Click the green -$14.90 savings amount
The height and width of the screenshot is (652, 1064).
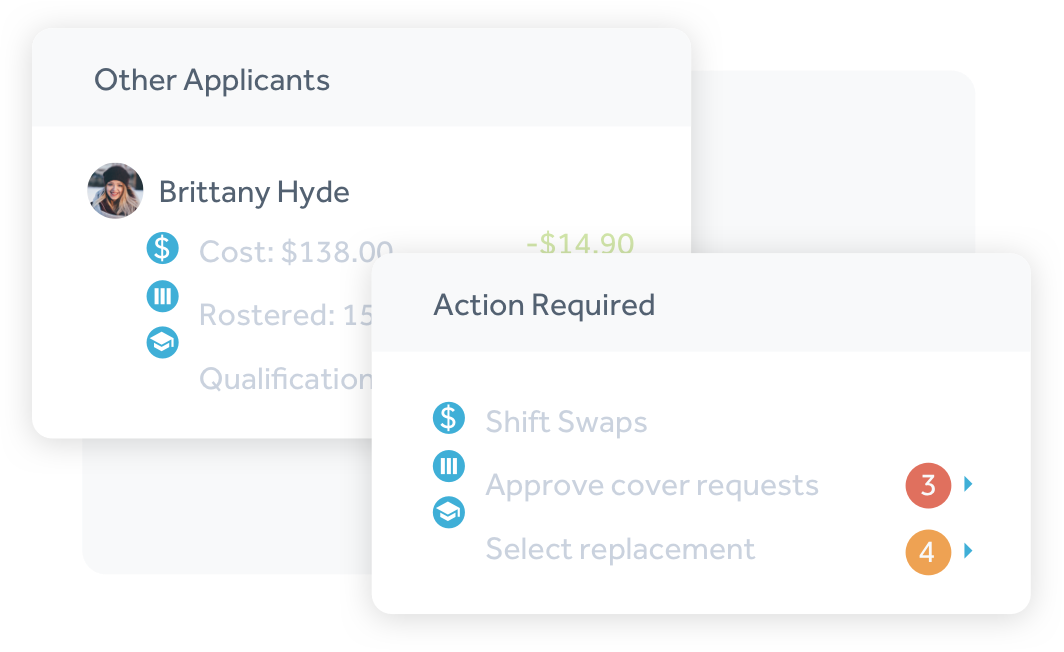pos(580,242)
